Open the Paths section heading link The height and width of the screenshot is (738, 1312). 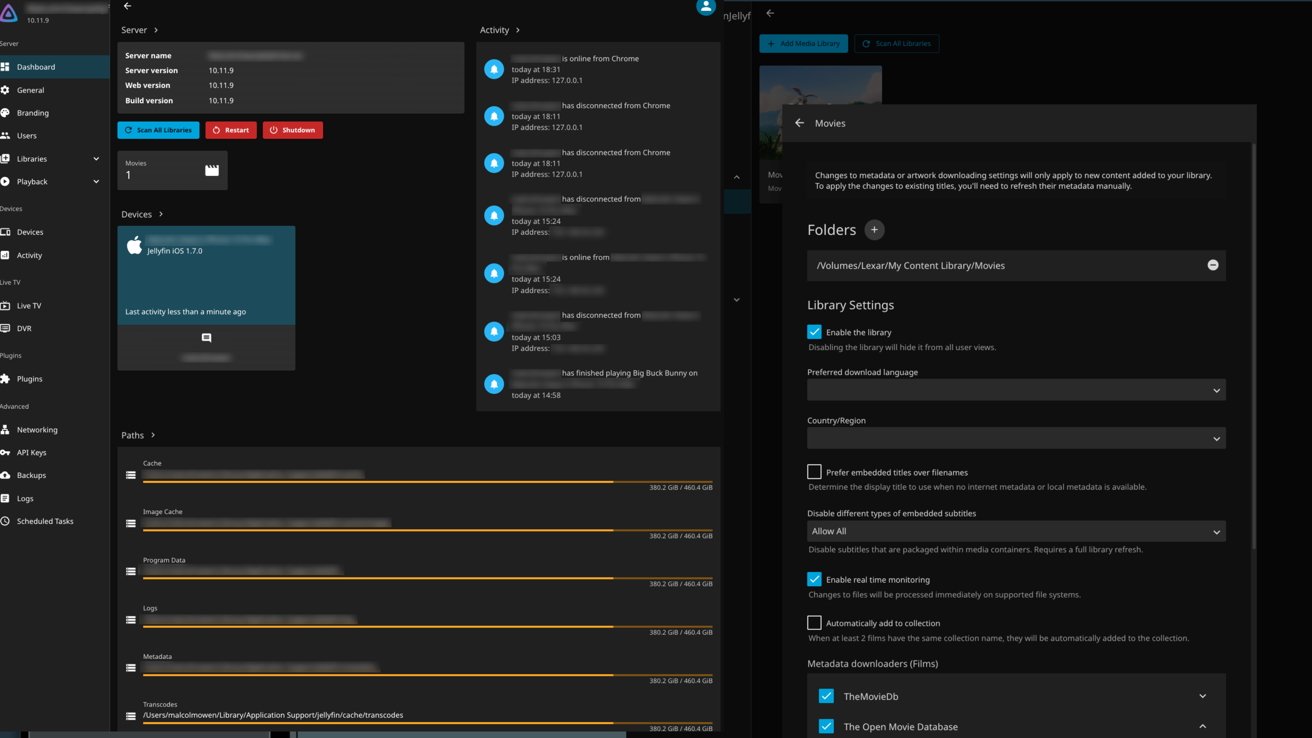138,435
